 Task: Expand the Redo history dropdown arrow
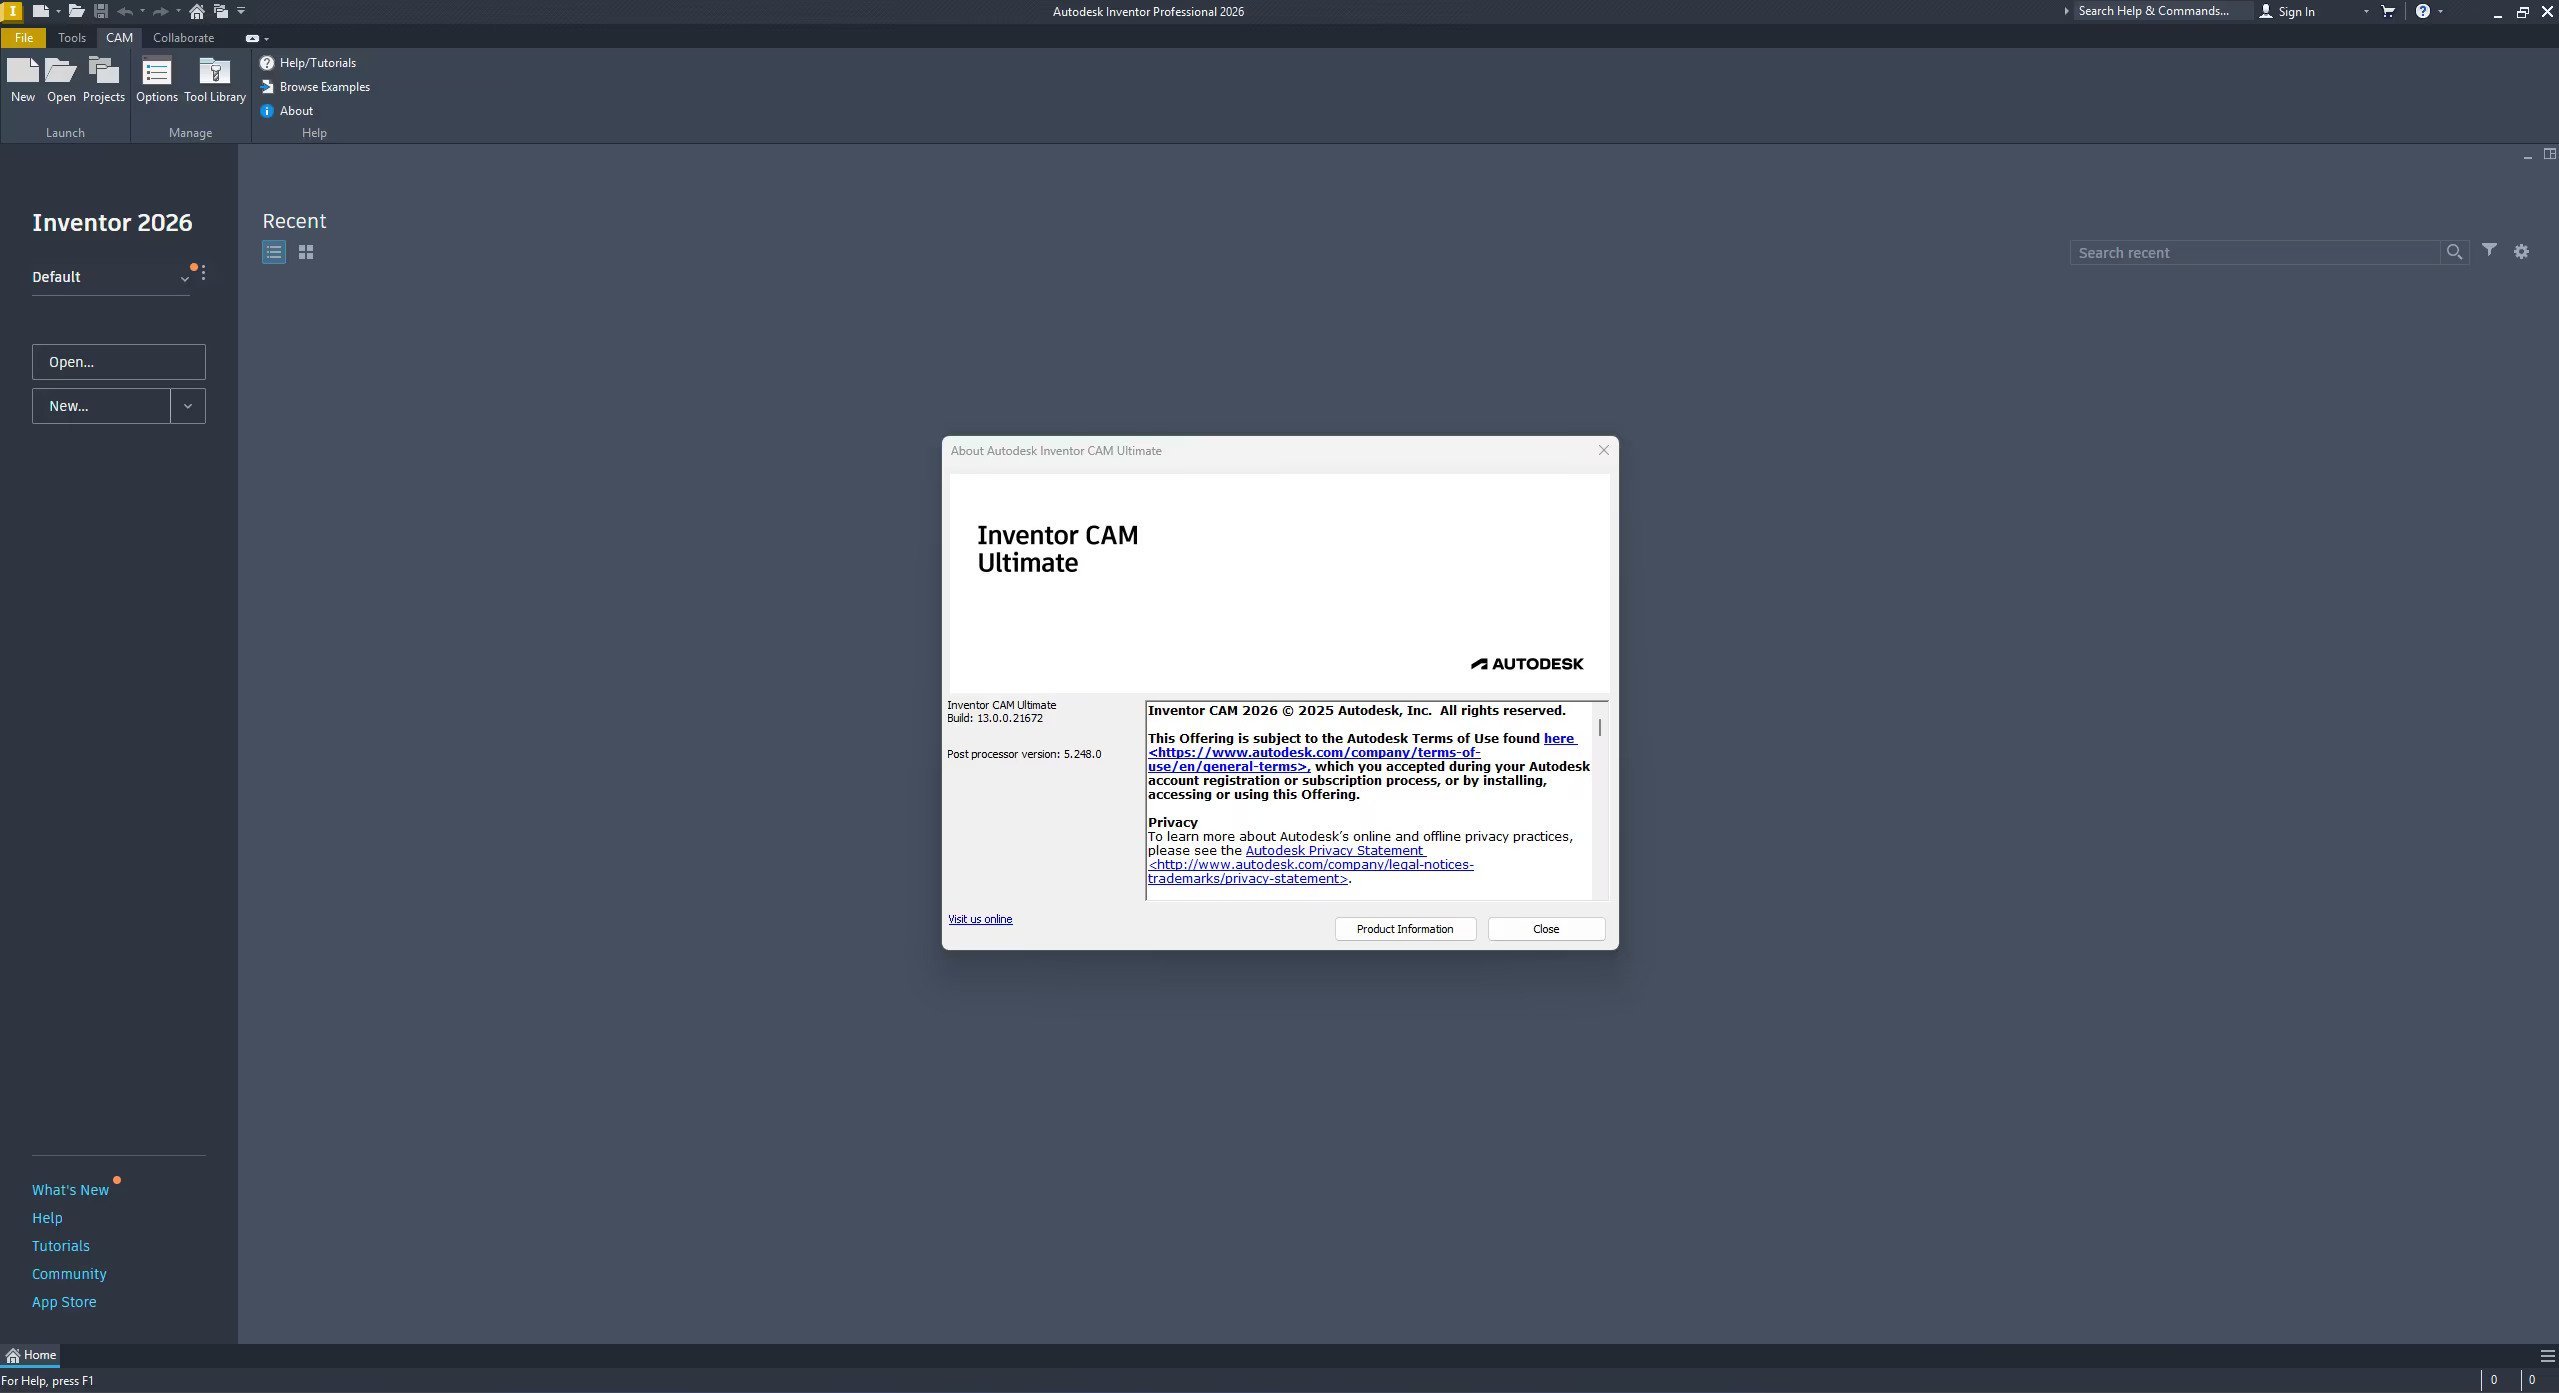(178, 11)
